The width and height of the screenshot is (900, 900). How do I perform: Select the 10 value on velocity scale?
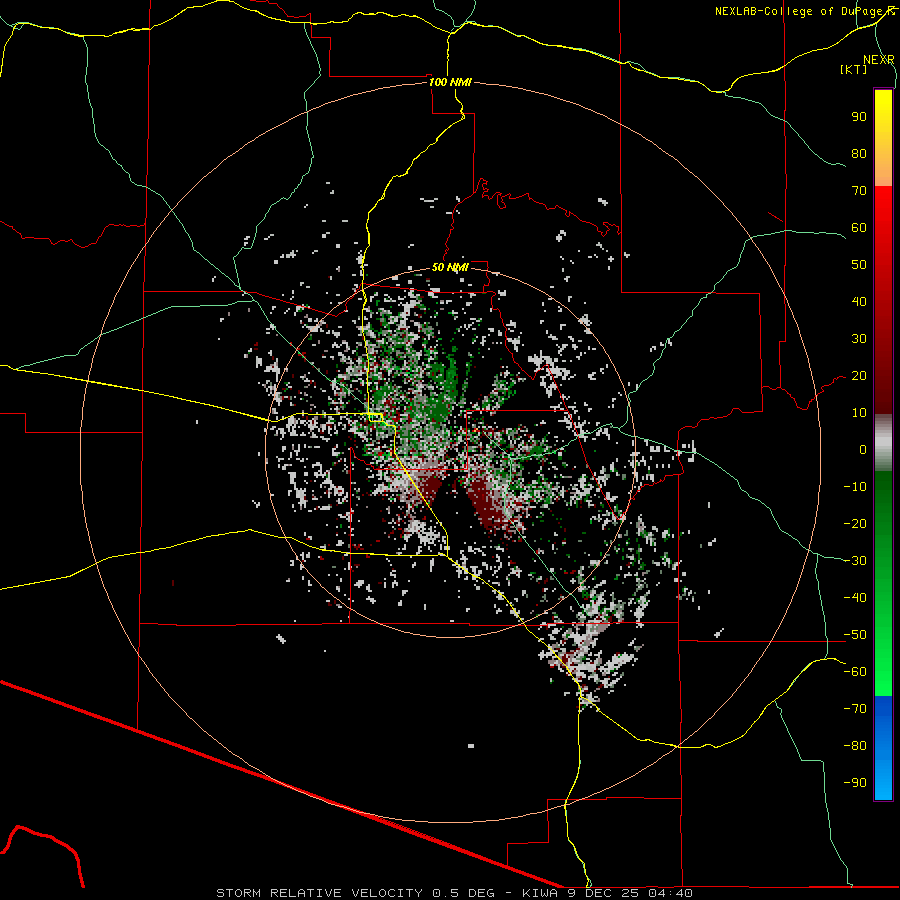(859, 413)
